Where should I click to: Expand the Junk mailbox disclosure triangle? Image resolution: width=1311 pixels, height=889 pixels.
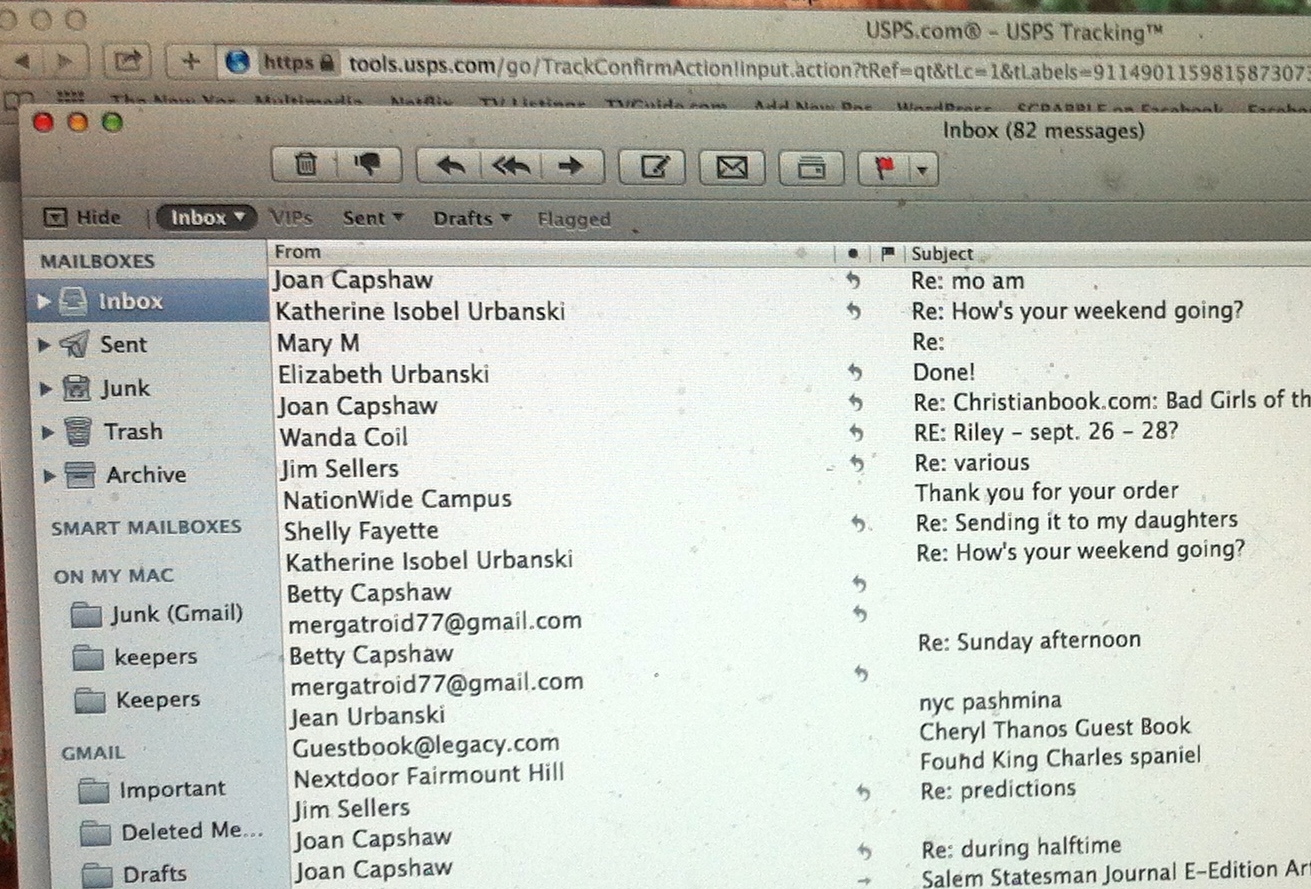pyautogui.click(x=45, y=389)
